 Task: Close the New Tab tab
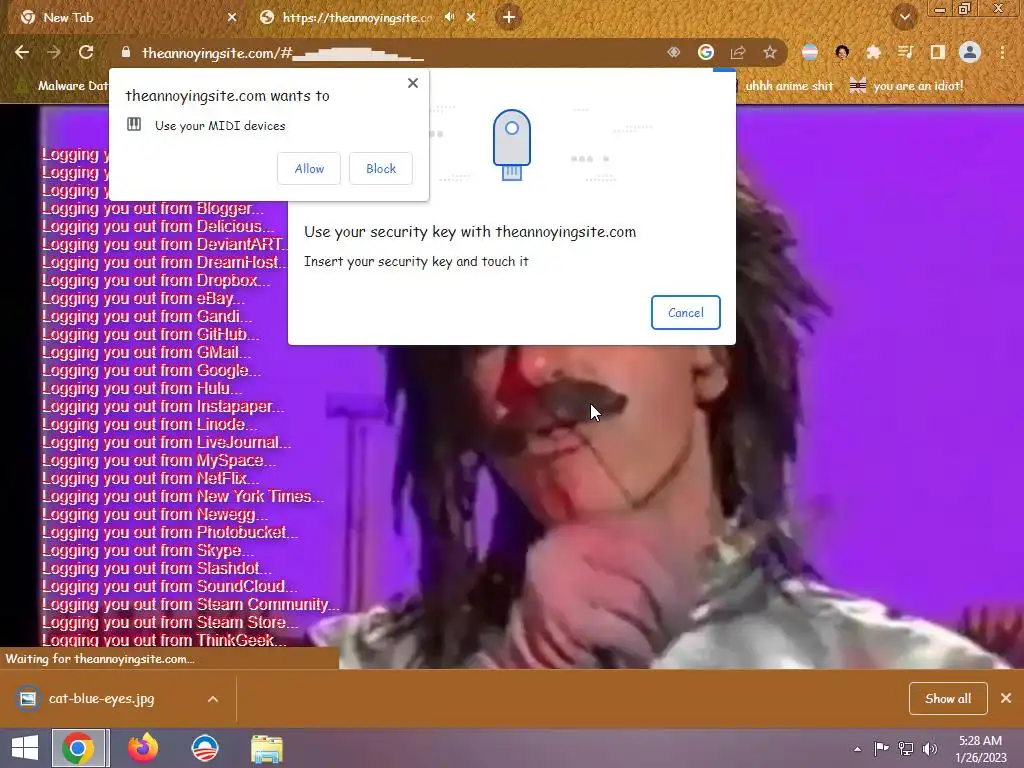click(232, 18)
